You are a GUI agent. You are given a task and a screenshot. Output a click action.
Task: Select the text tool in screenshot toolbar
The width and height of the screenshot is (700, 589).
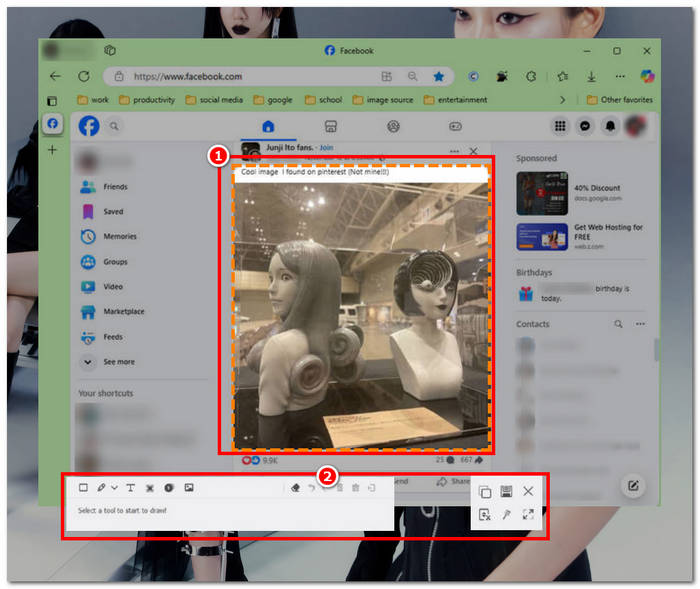click(130, 488)
